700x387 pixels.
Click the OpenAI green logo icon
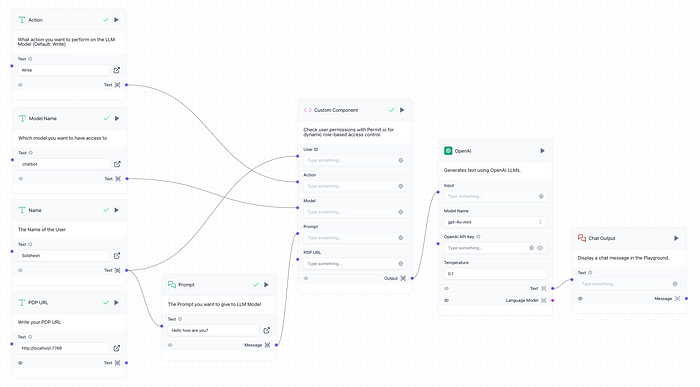click(x=448, y=151)
